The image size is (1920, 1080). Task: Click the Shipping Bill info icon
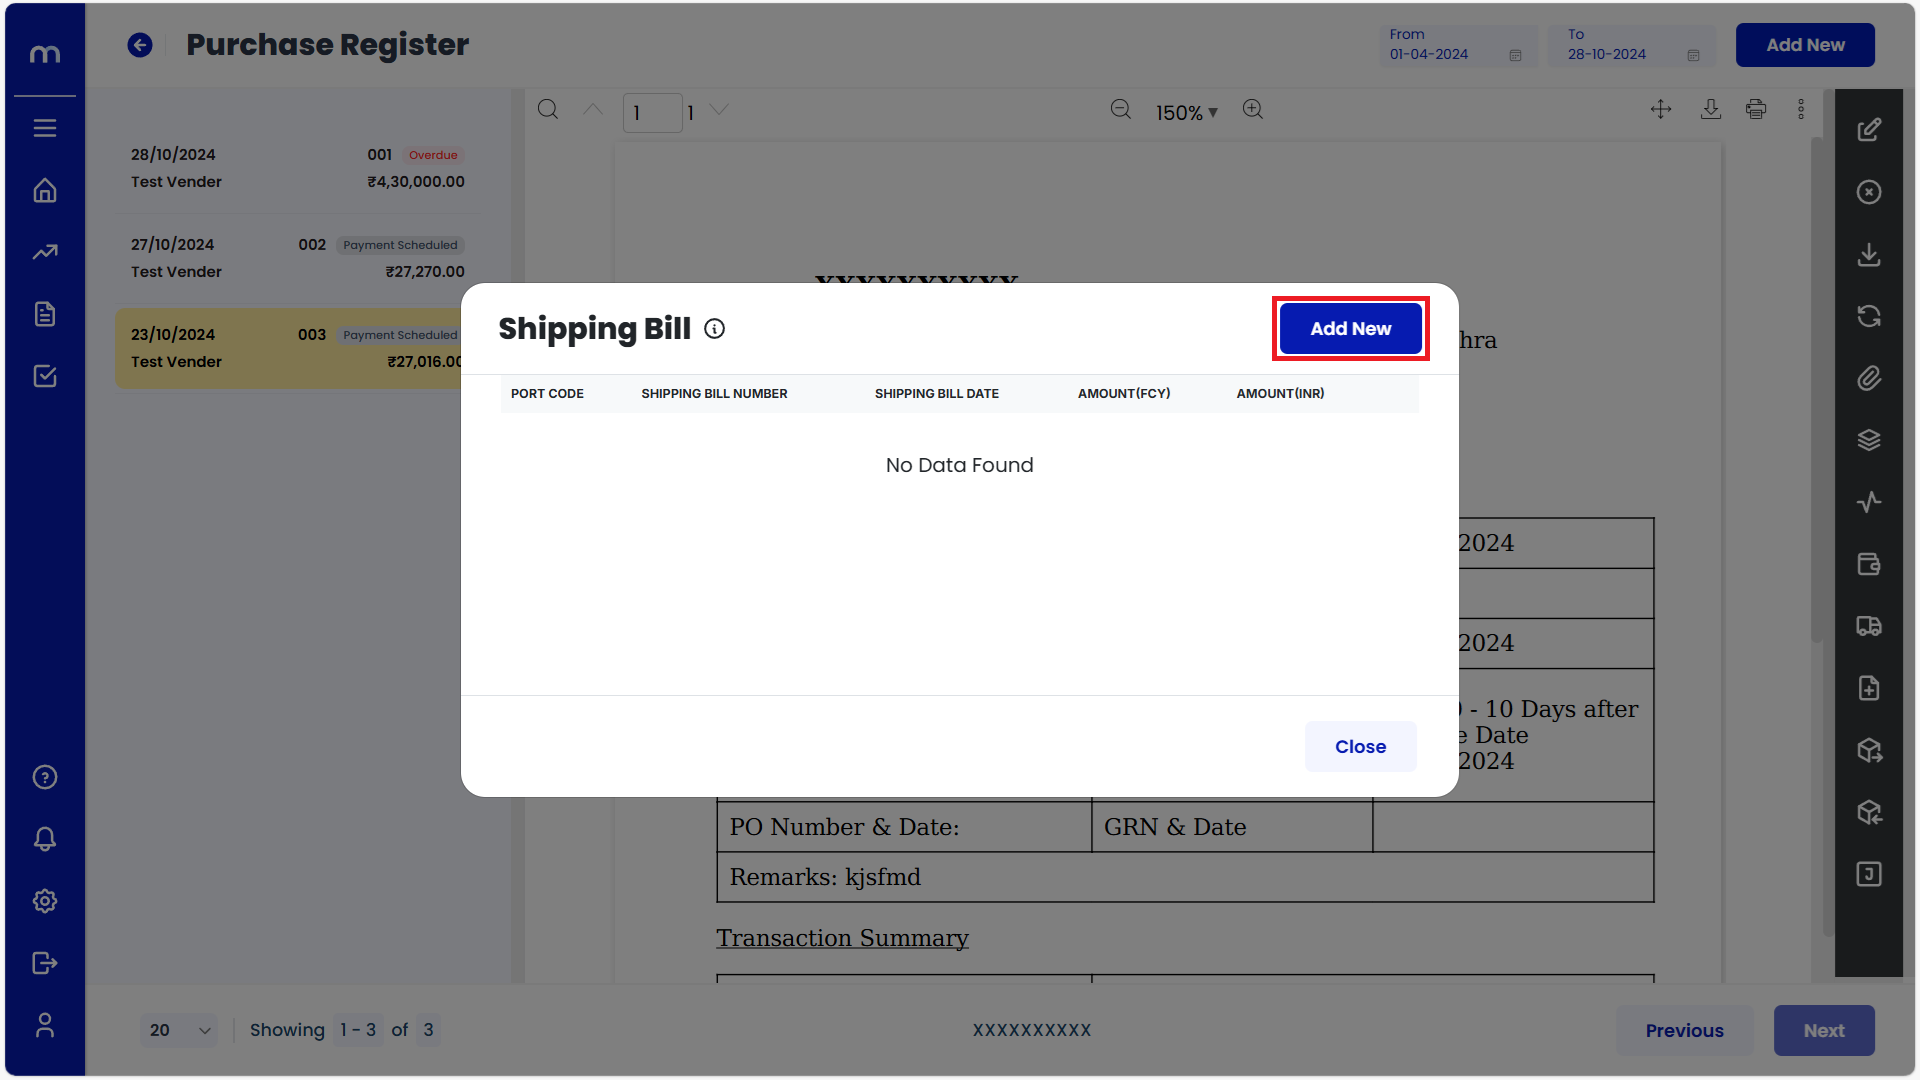[714, 329]
